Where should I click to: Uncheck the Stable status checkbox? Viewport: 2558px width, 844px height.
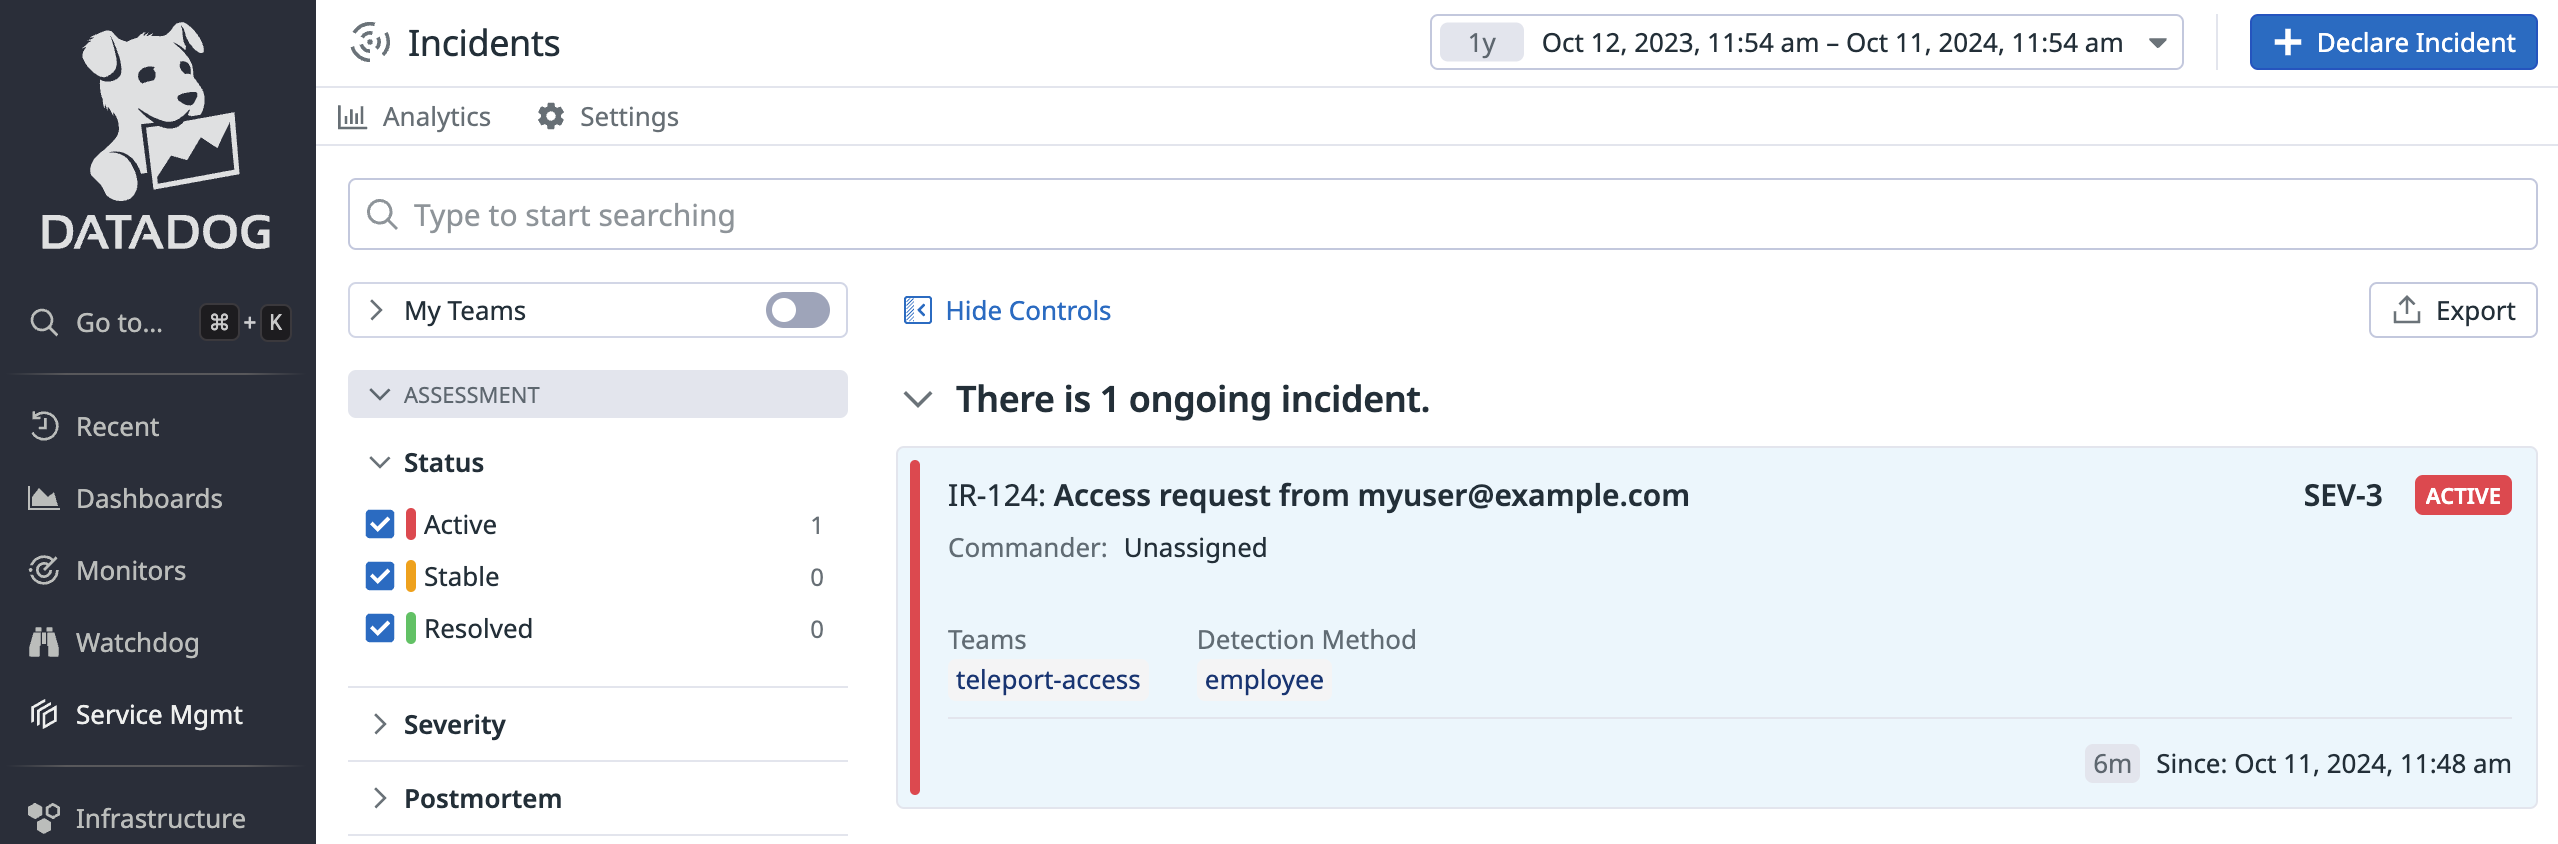[x=380, y=576]
